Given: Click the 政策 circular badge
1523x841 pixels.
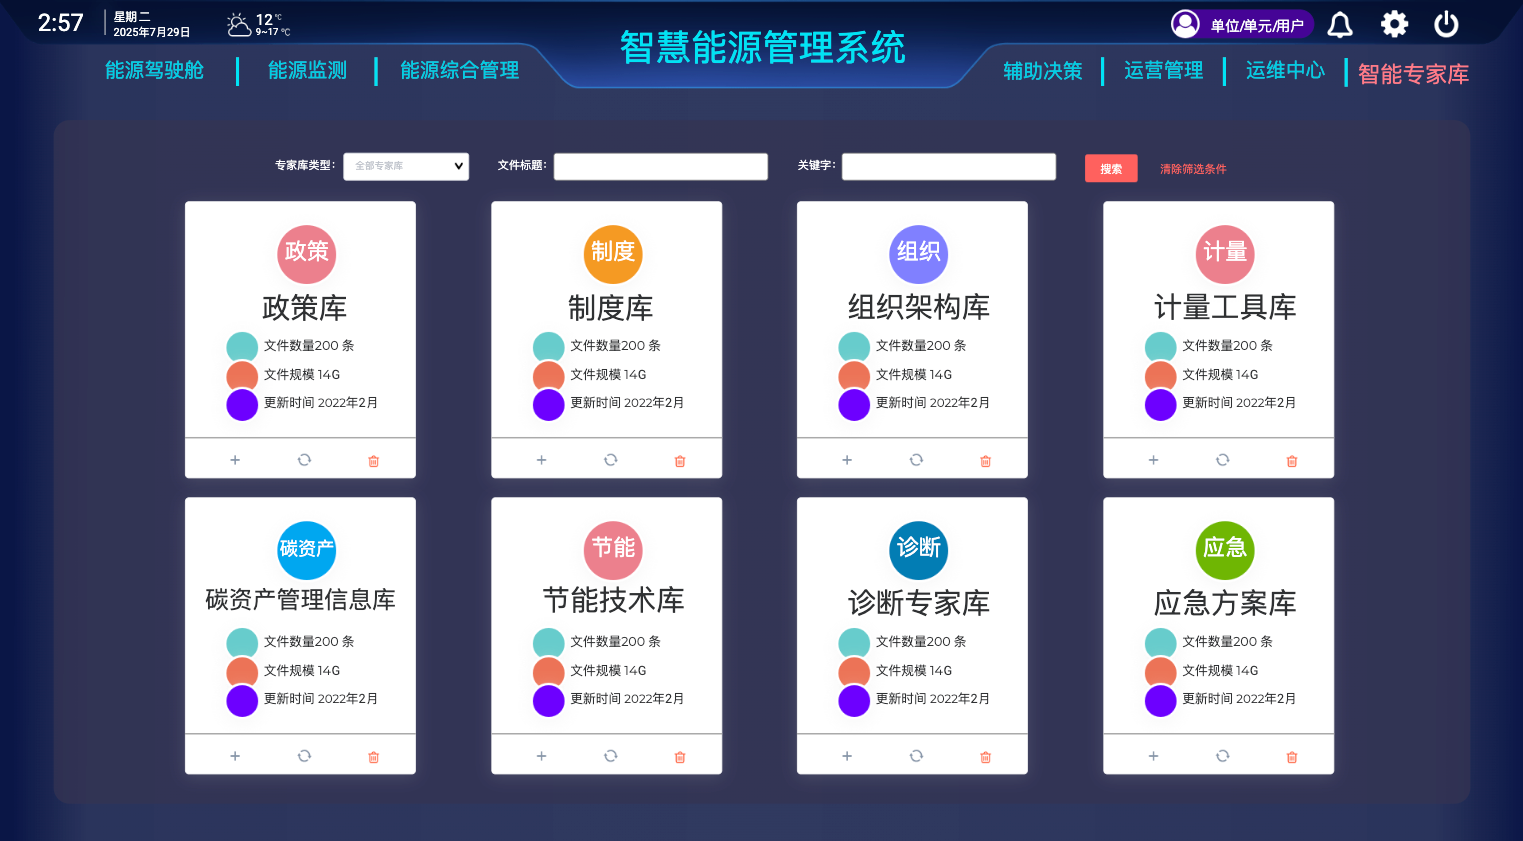Looking at the screenshot, I should click(x=306, y=254).
